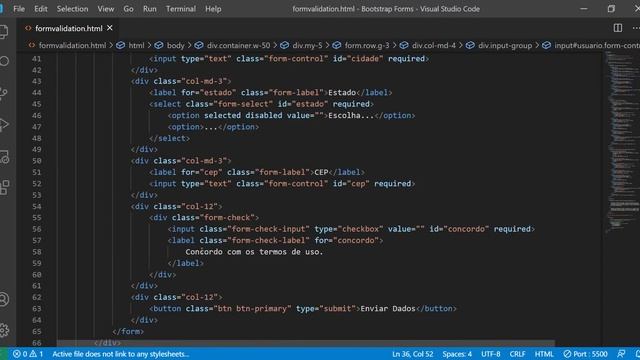Click "form-check" class value on line 55
This screenshot has height=360, width=640.
click(227, 218)
